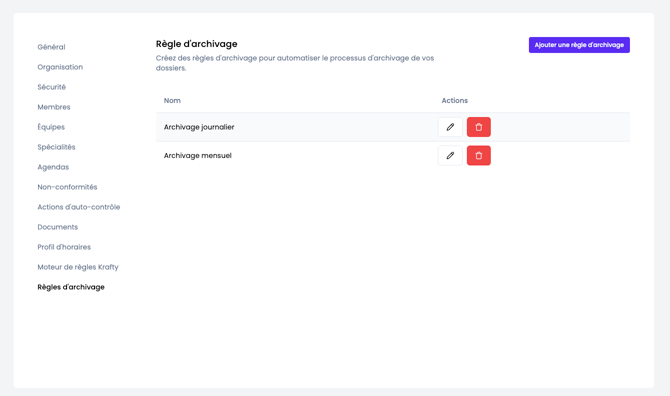Viewport: 670px width, 396px height.
Task: Open the Organisation settings section
Action: pyautogui.click(x=60, y=67)
